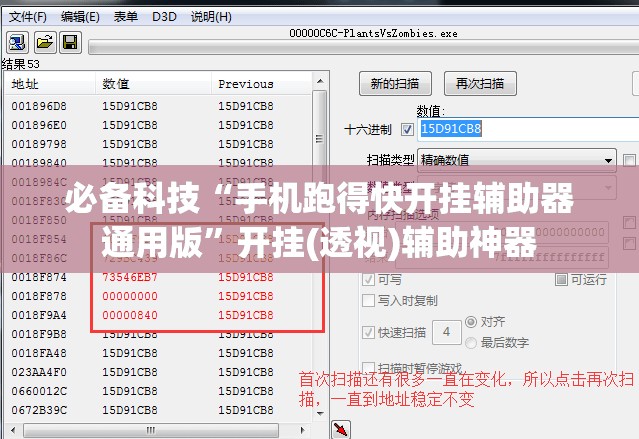The height and width of the screenshot is (439, 639).
Task: Click the 数值 input field with 15D91CB8
Action: (528, 129)
